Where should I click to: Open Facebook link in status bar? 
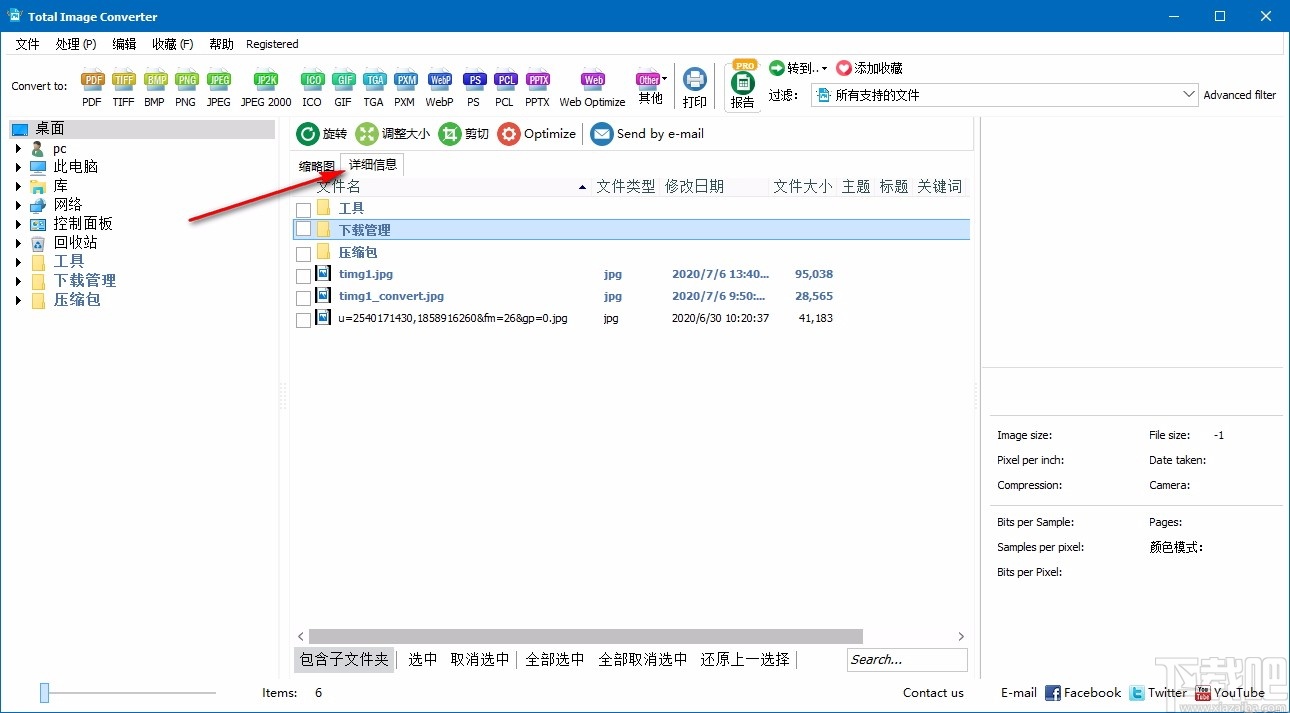point(1083,692)
